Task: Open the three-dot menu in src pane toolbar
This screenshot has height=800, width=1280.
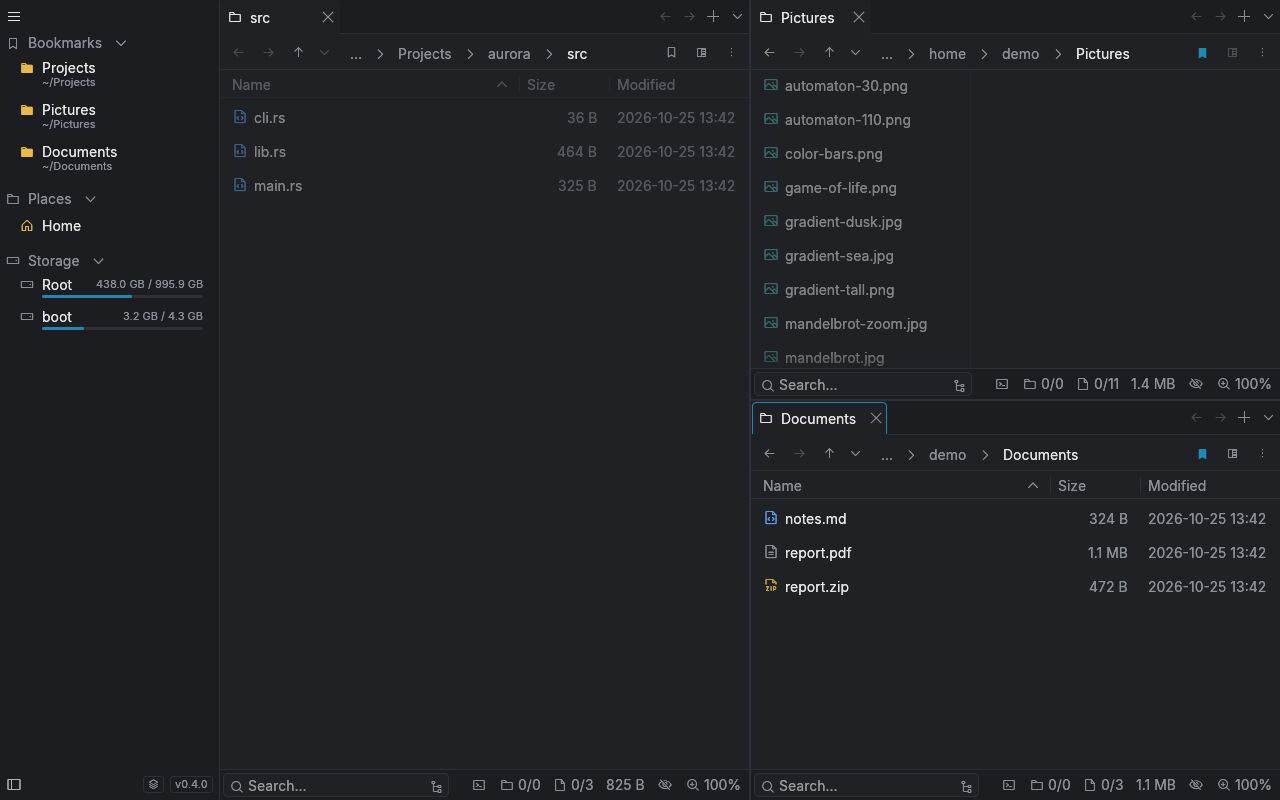Action: click(x=731, y=53)
